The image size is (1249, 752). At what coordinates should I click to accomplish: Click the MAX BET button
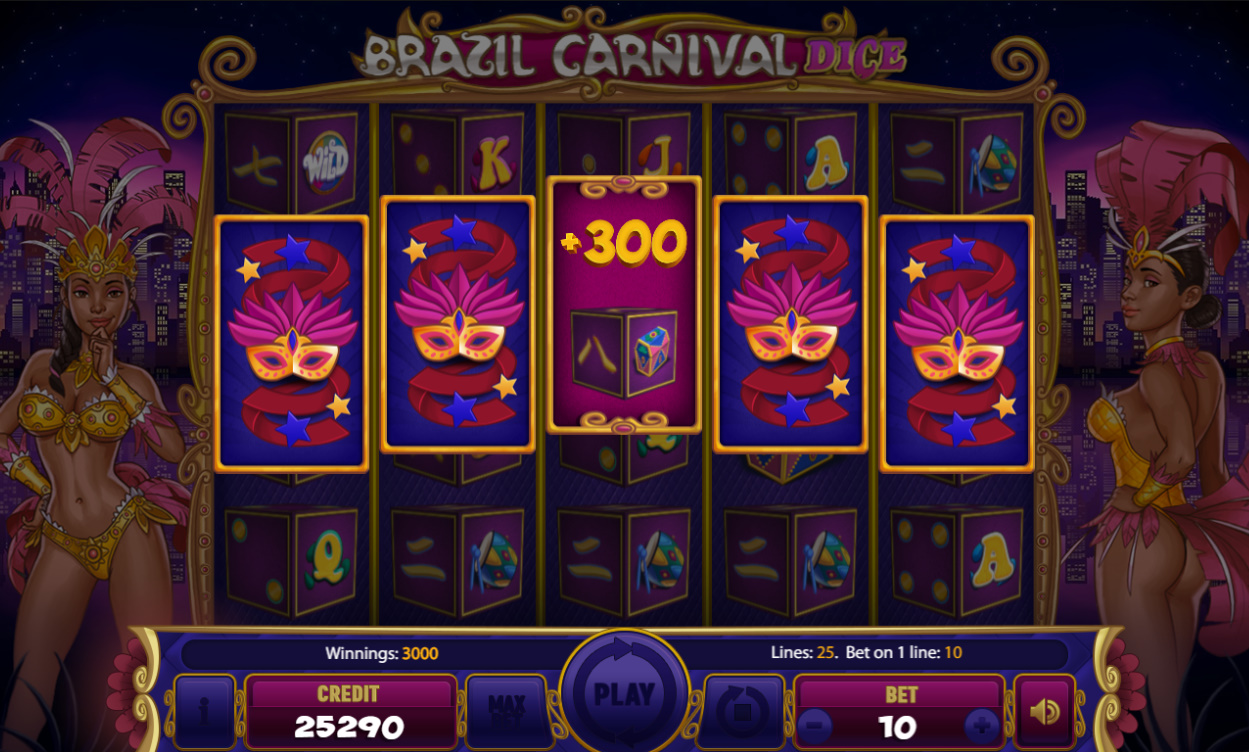pyautogui.click(x=507, y=711)
